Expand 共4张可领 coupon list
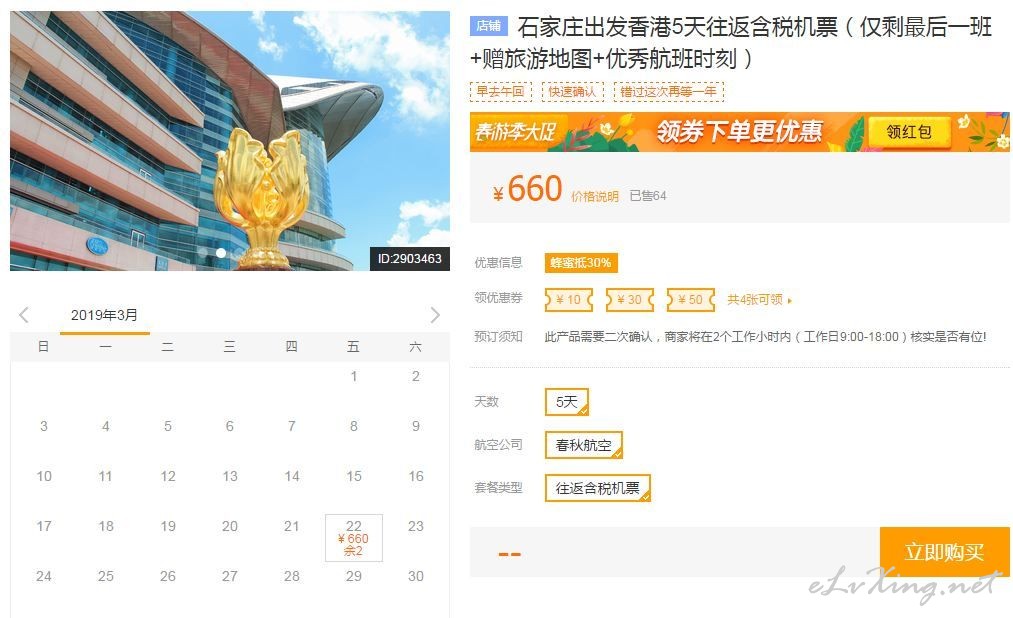The height and width of the screenshot is (618, 1013). click(759, 300)
